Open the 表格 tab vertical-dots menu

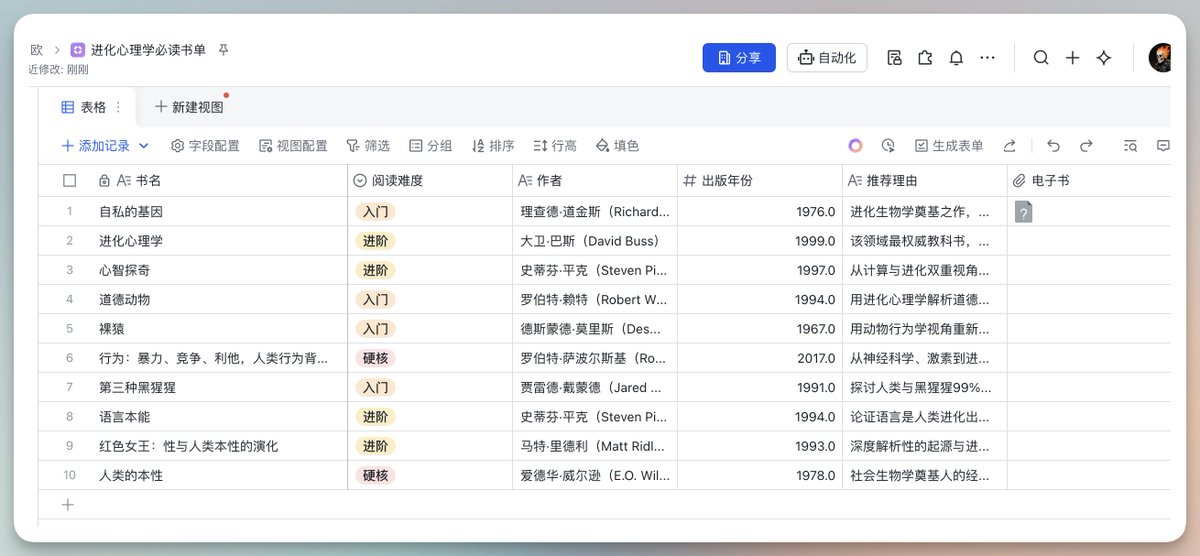(x=118, y=107)
